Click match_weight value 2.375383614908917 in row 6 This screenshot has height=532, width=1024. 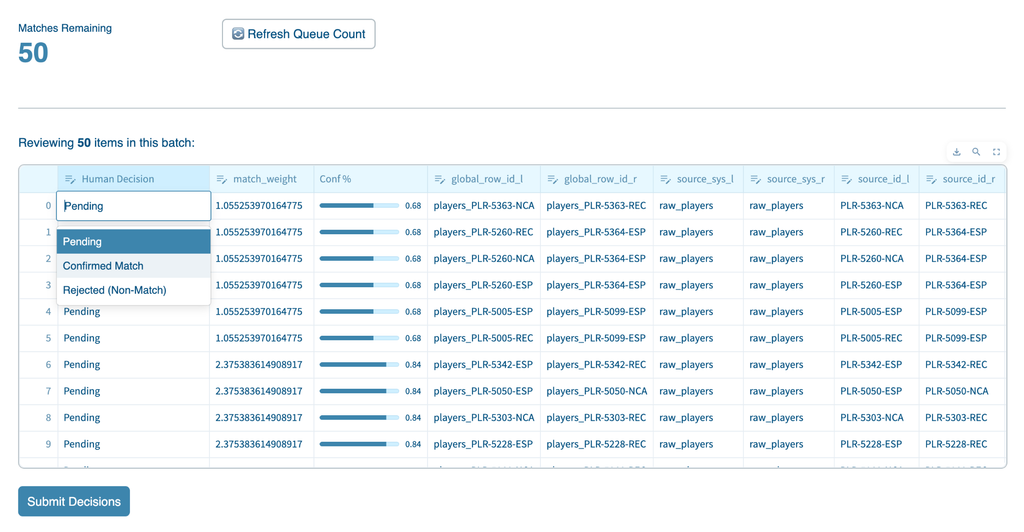262,364
